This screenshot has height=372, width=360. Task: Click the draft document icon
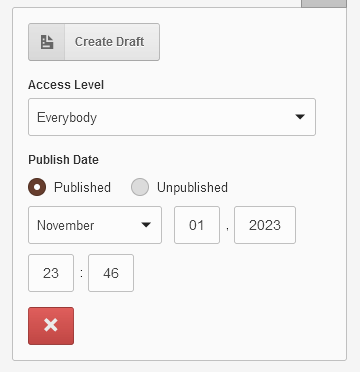point(47,42)
